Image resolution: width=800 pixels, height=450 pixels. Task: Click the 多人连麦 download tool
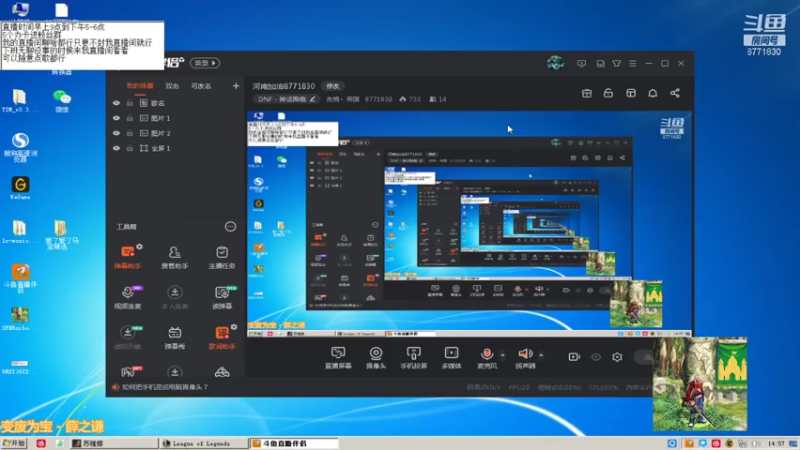click(174, 297)
